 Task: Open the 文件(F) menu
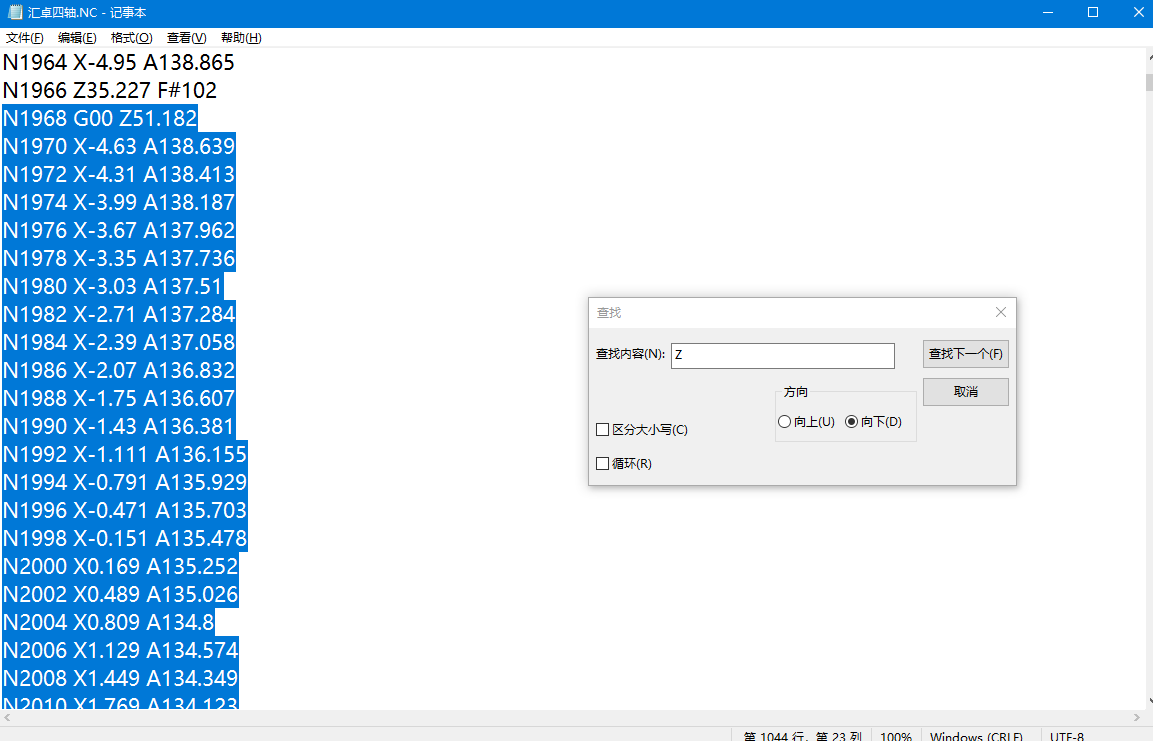point(24,37)
